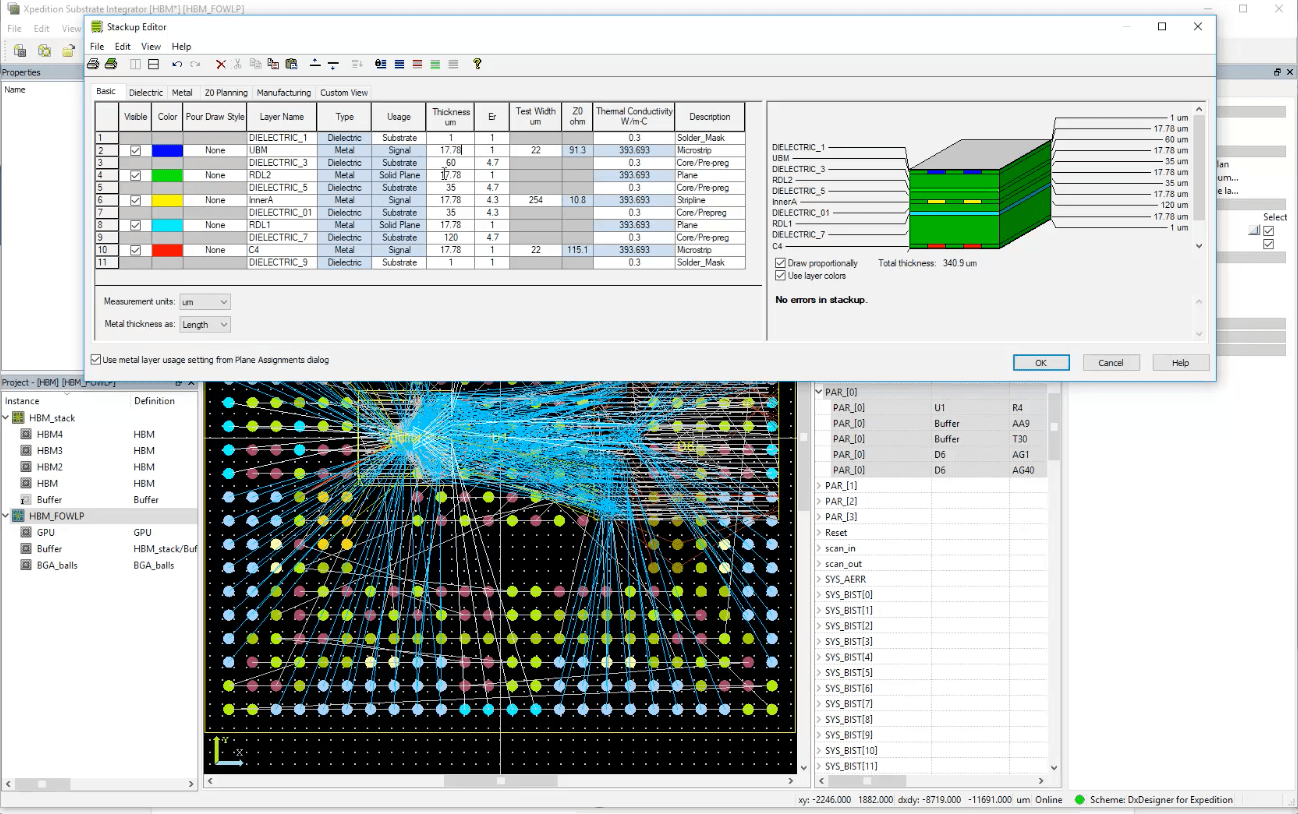Viewport: 1298px width, 814px height.
Task: Switch to the Z0 Planning tab
Action: 225,92
